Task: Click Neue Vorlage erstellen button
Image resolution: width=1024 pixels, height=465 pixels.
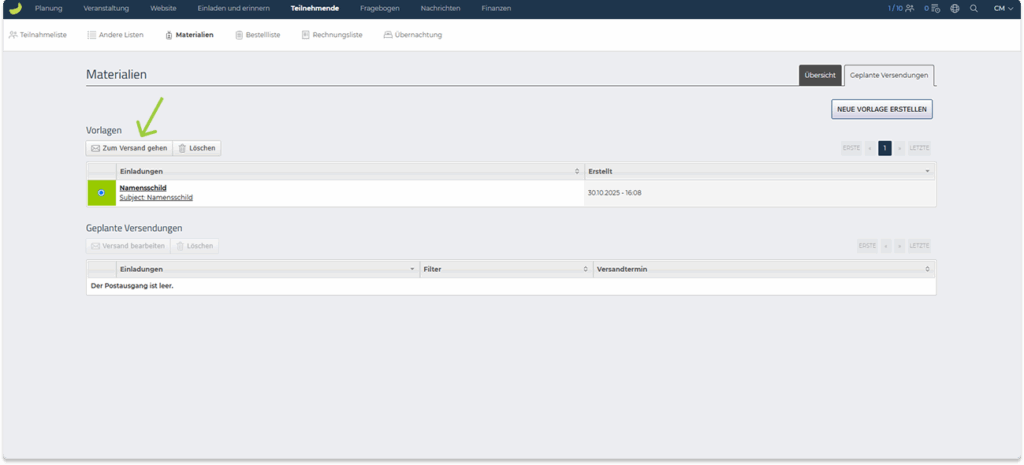Action: tap(881, 109)
